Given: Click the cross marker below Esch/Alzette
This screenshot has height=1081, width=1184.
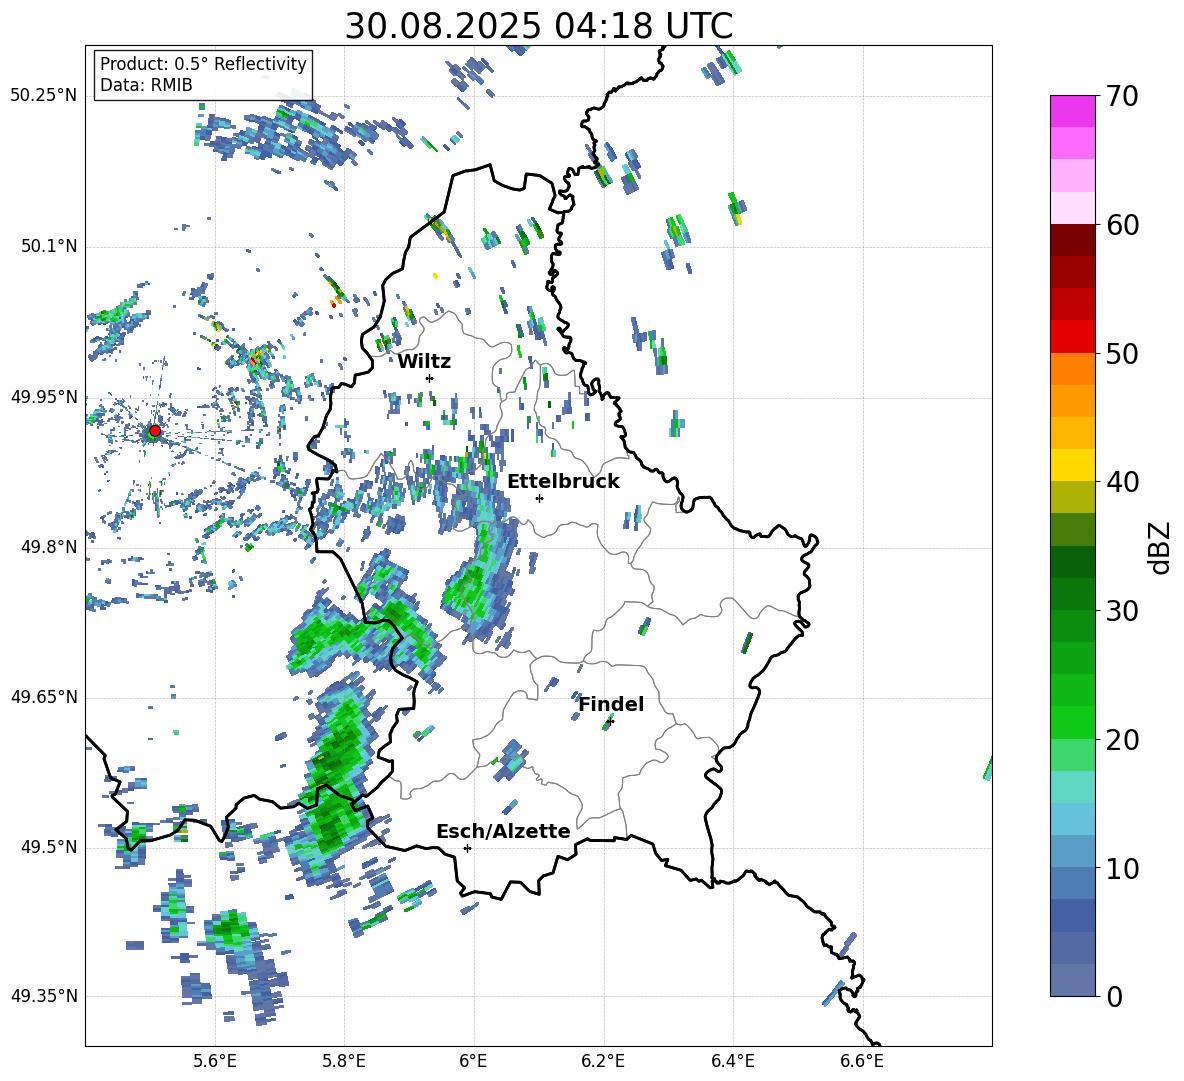Looking at the screenshot, I should 467,848.
